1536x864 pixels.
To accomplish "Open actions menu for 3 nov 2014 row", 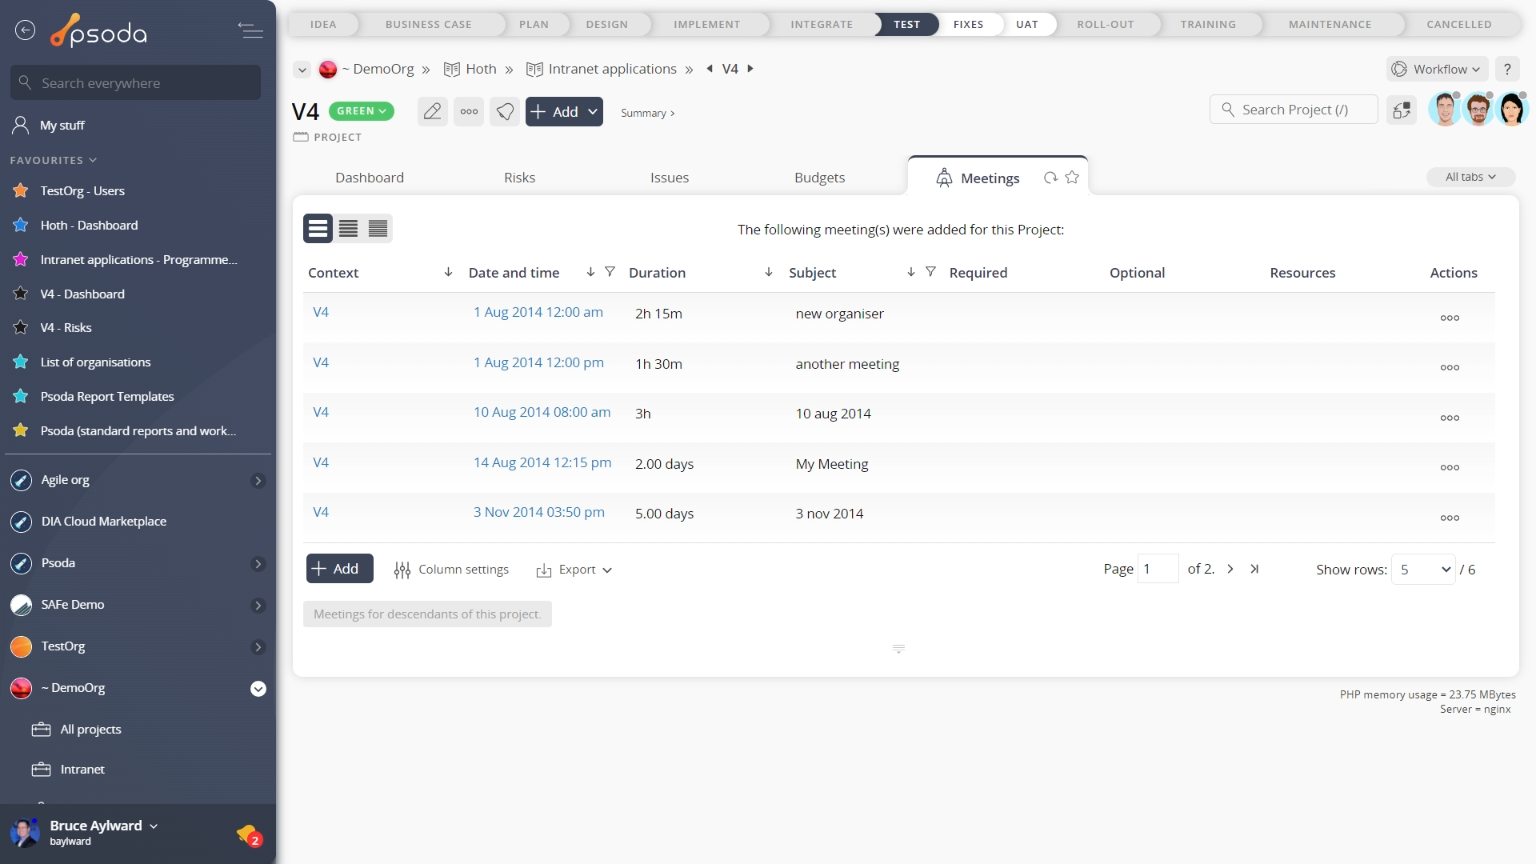I will 1449,518.
